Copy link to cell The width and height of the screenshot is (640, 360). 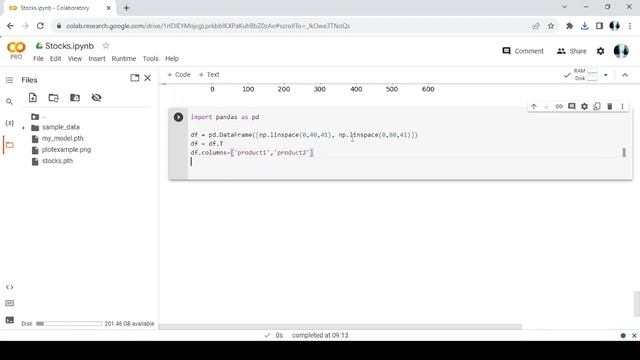tap(559, 107)
